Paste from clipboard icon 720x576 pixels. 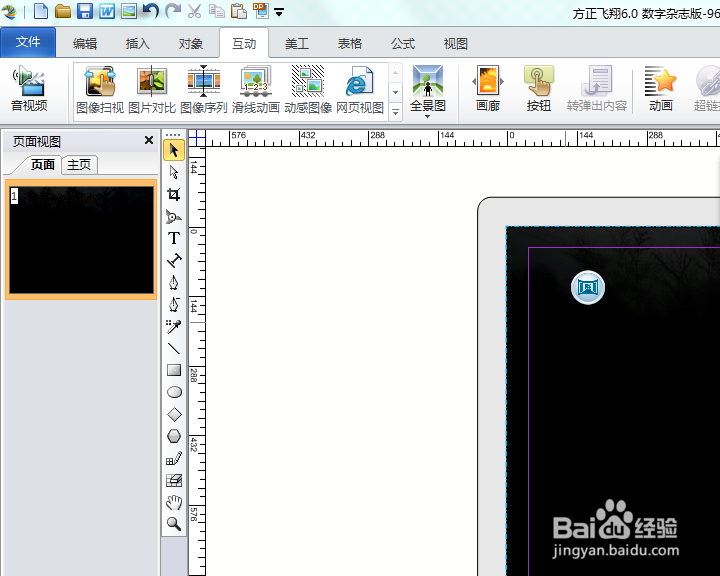238,11
